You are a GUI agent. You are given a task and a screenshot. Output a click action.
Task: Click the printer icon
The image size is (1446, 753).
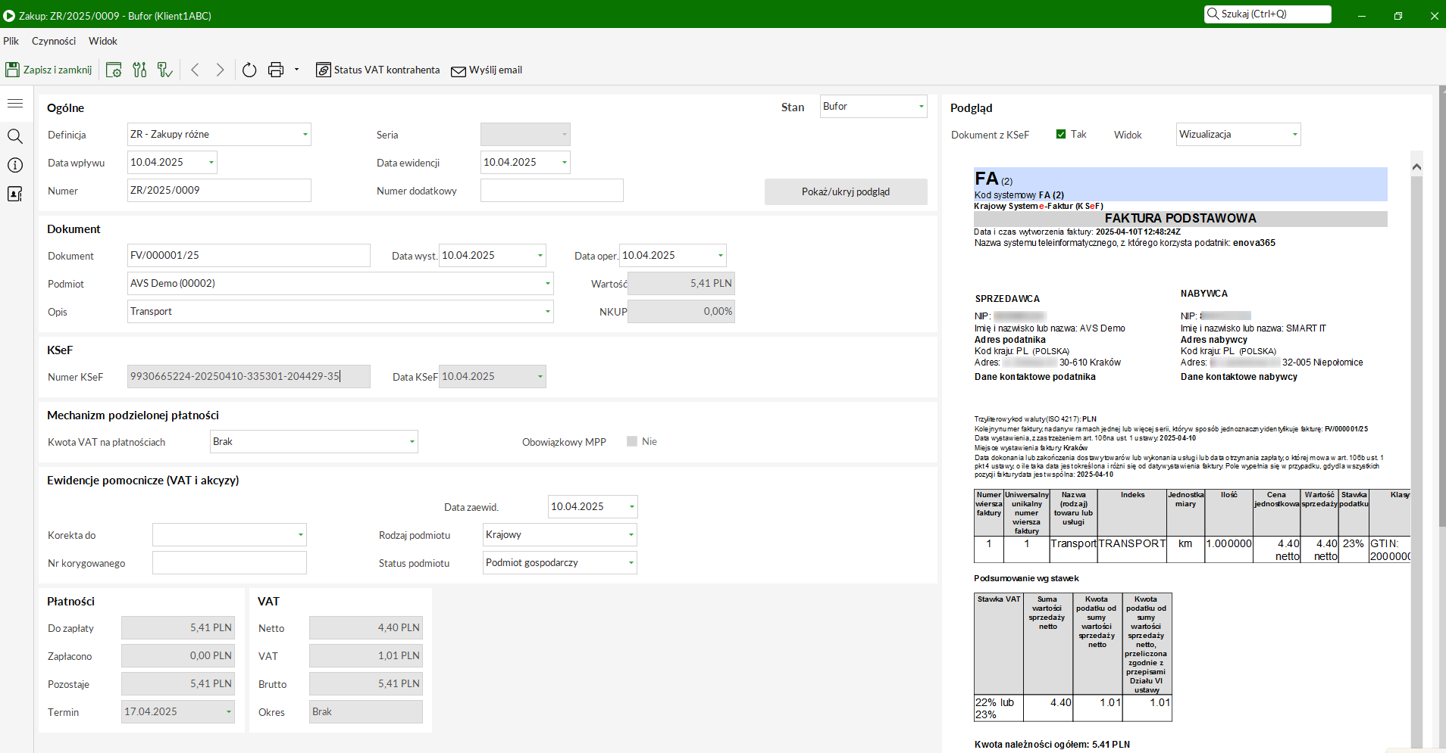click(276, 70)
